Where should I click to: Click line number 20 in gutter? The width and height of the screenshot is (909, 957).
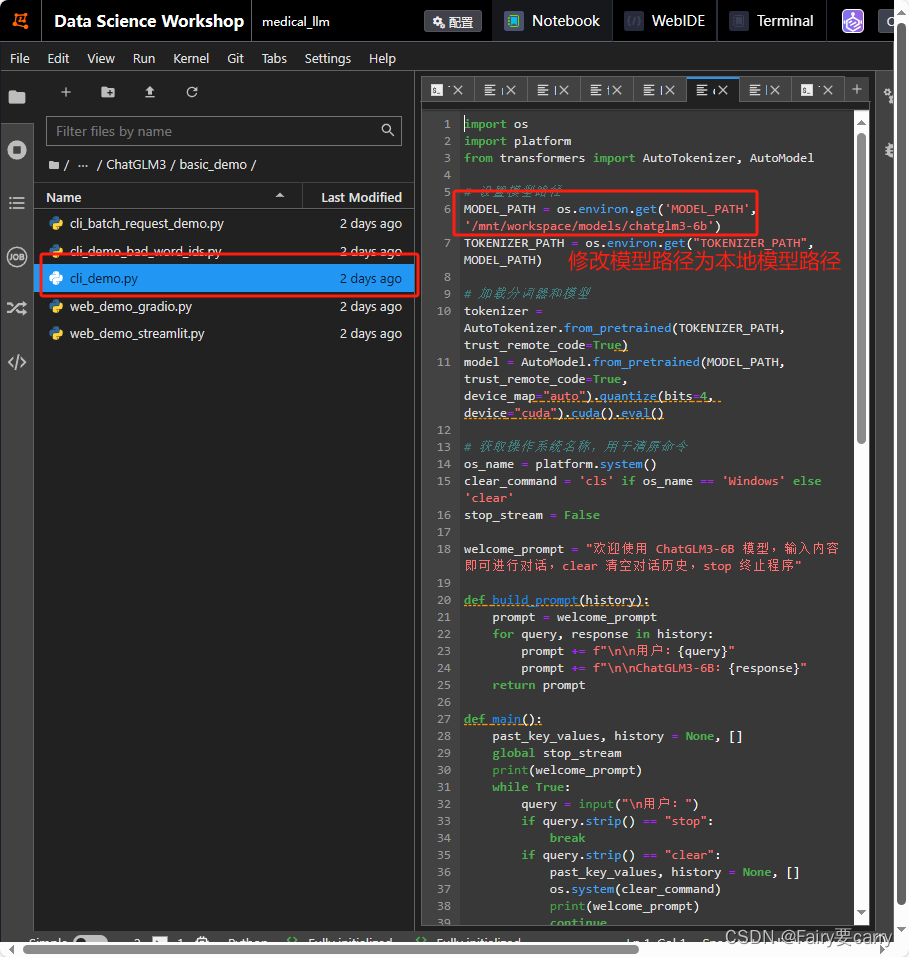point(444,600)
